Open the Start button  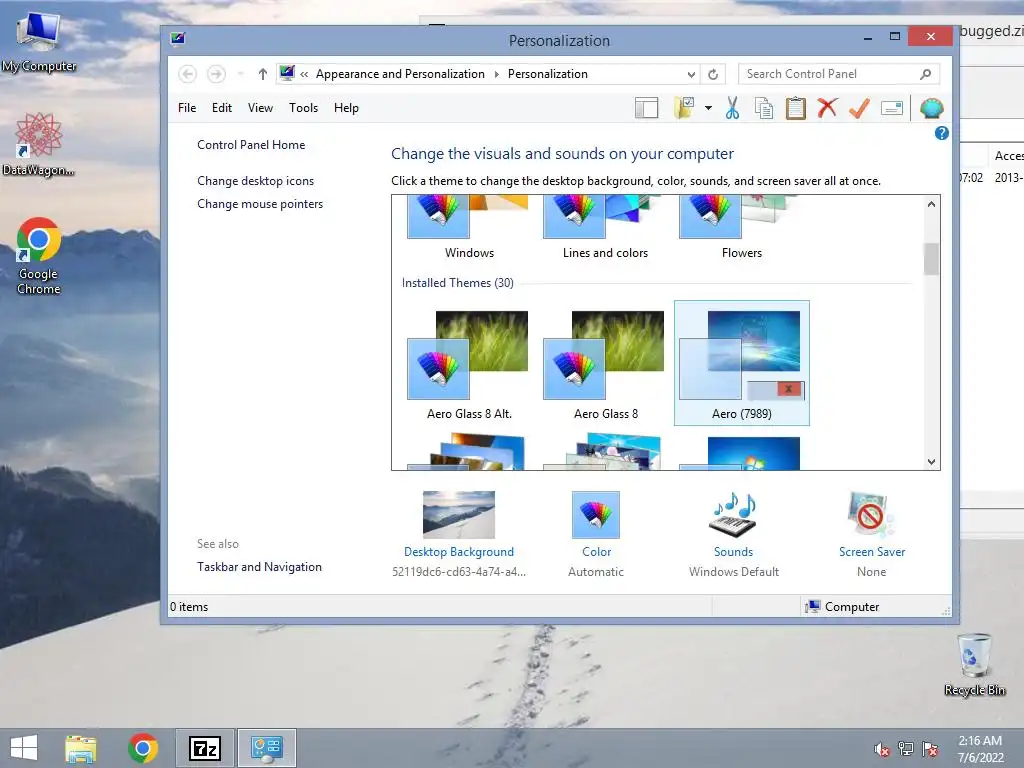pyautogui.click(x=24, y=748)
